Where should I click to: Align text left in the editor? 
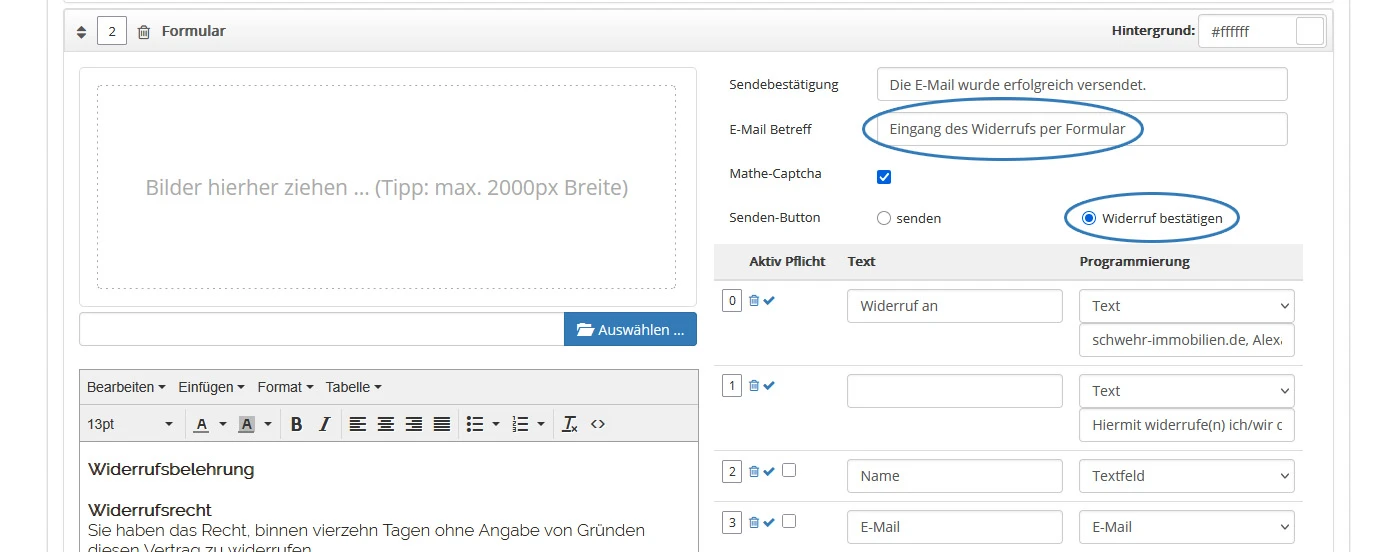click(358, 424)
